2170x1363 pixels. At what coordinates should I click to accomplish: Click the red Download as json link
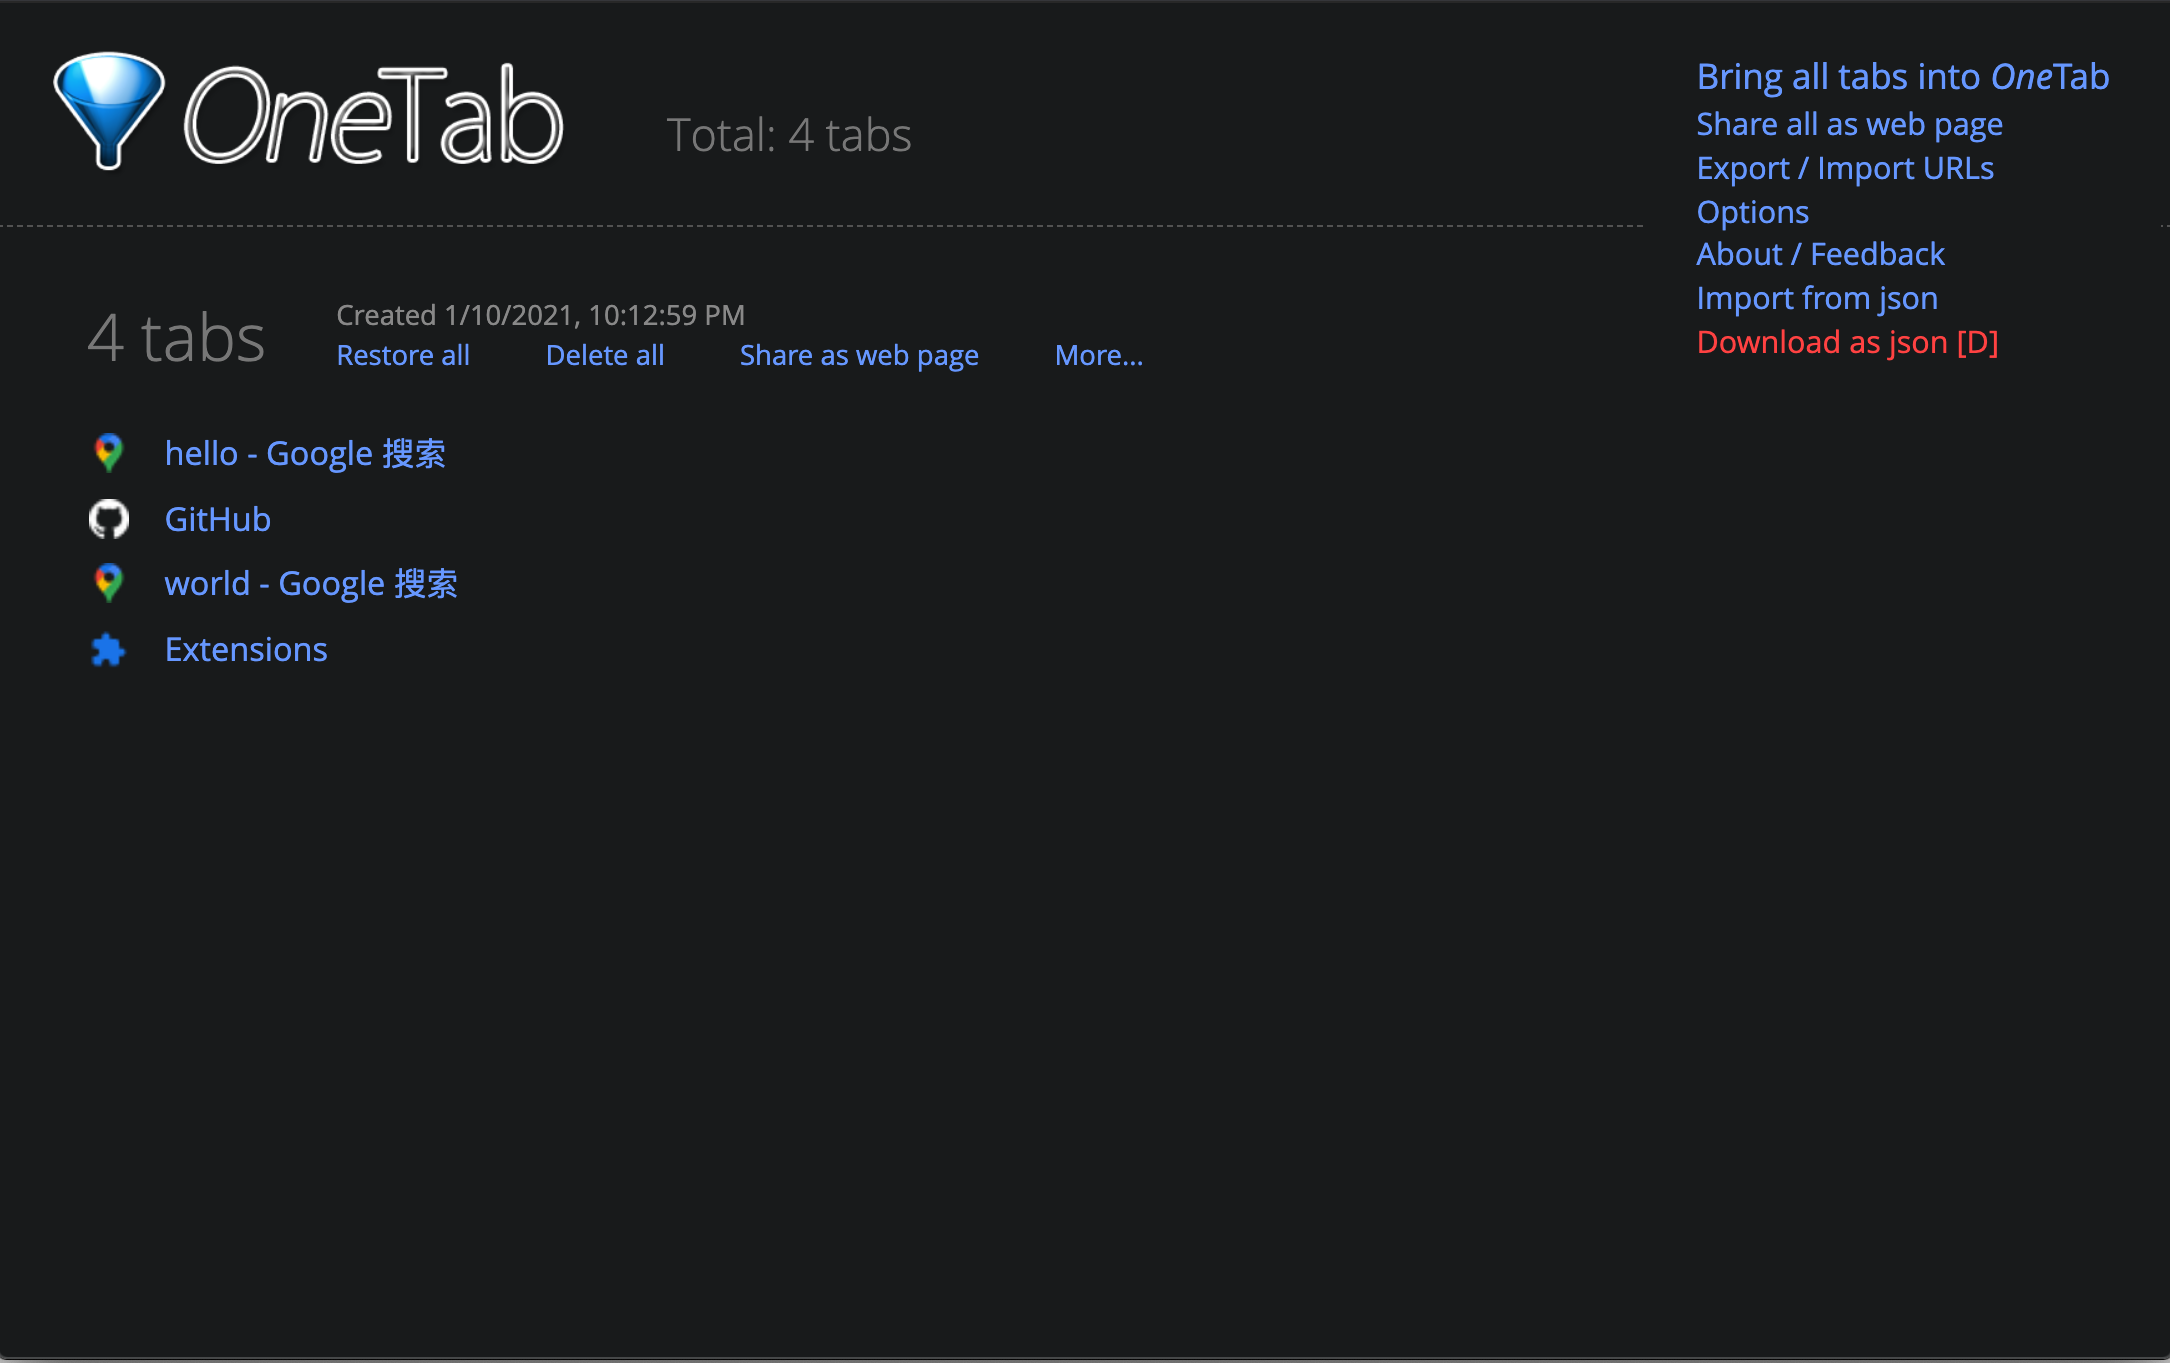click(x=1846, y=343)
